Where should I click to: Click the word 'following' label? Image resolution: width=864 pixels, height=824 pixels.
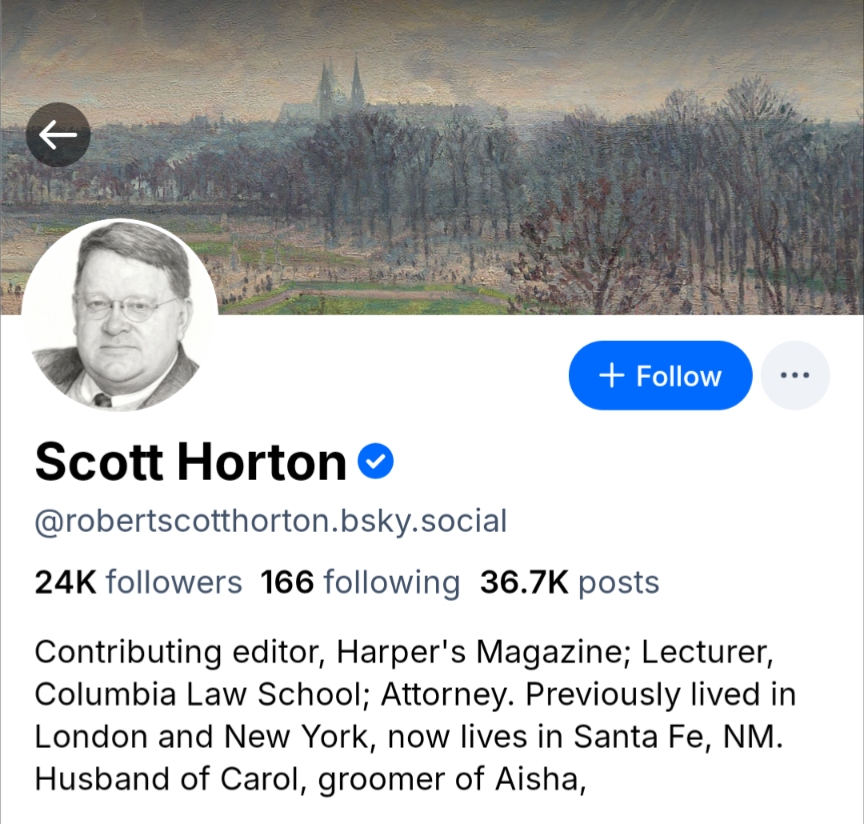[x=391, y=583]
